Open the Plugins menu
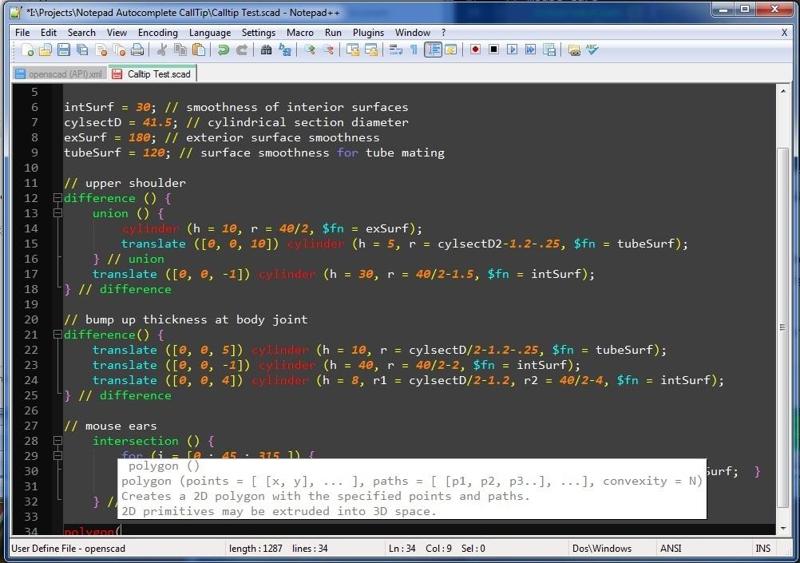800x563 pixels. click(x=368, y=32)
